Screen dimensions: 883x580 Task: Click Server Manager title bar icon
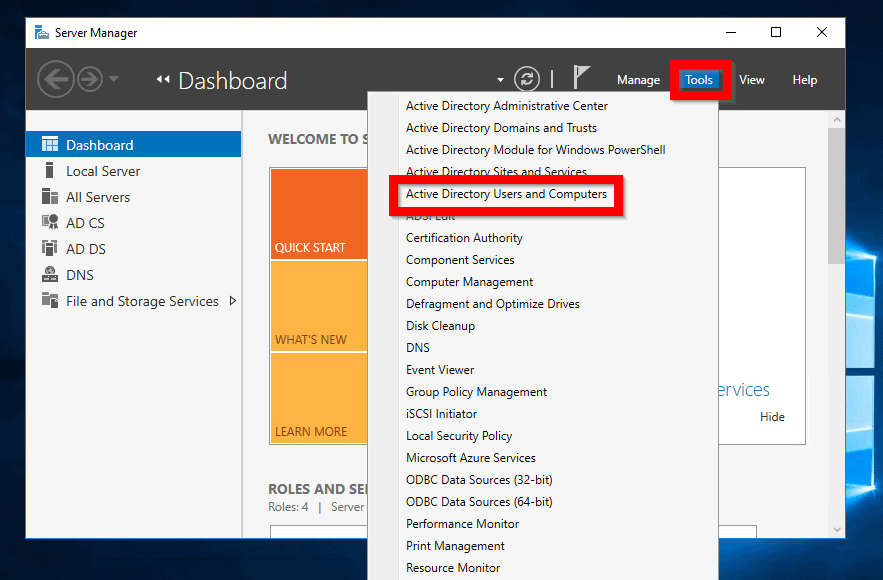pos(42,33)
